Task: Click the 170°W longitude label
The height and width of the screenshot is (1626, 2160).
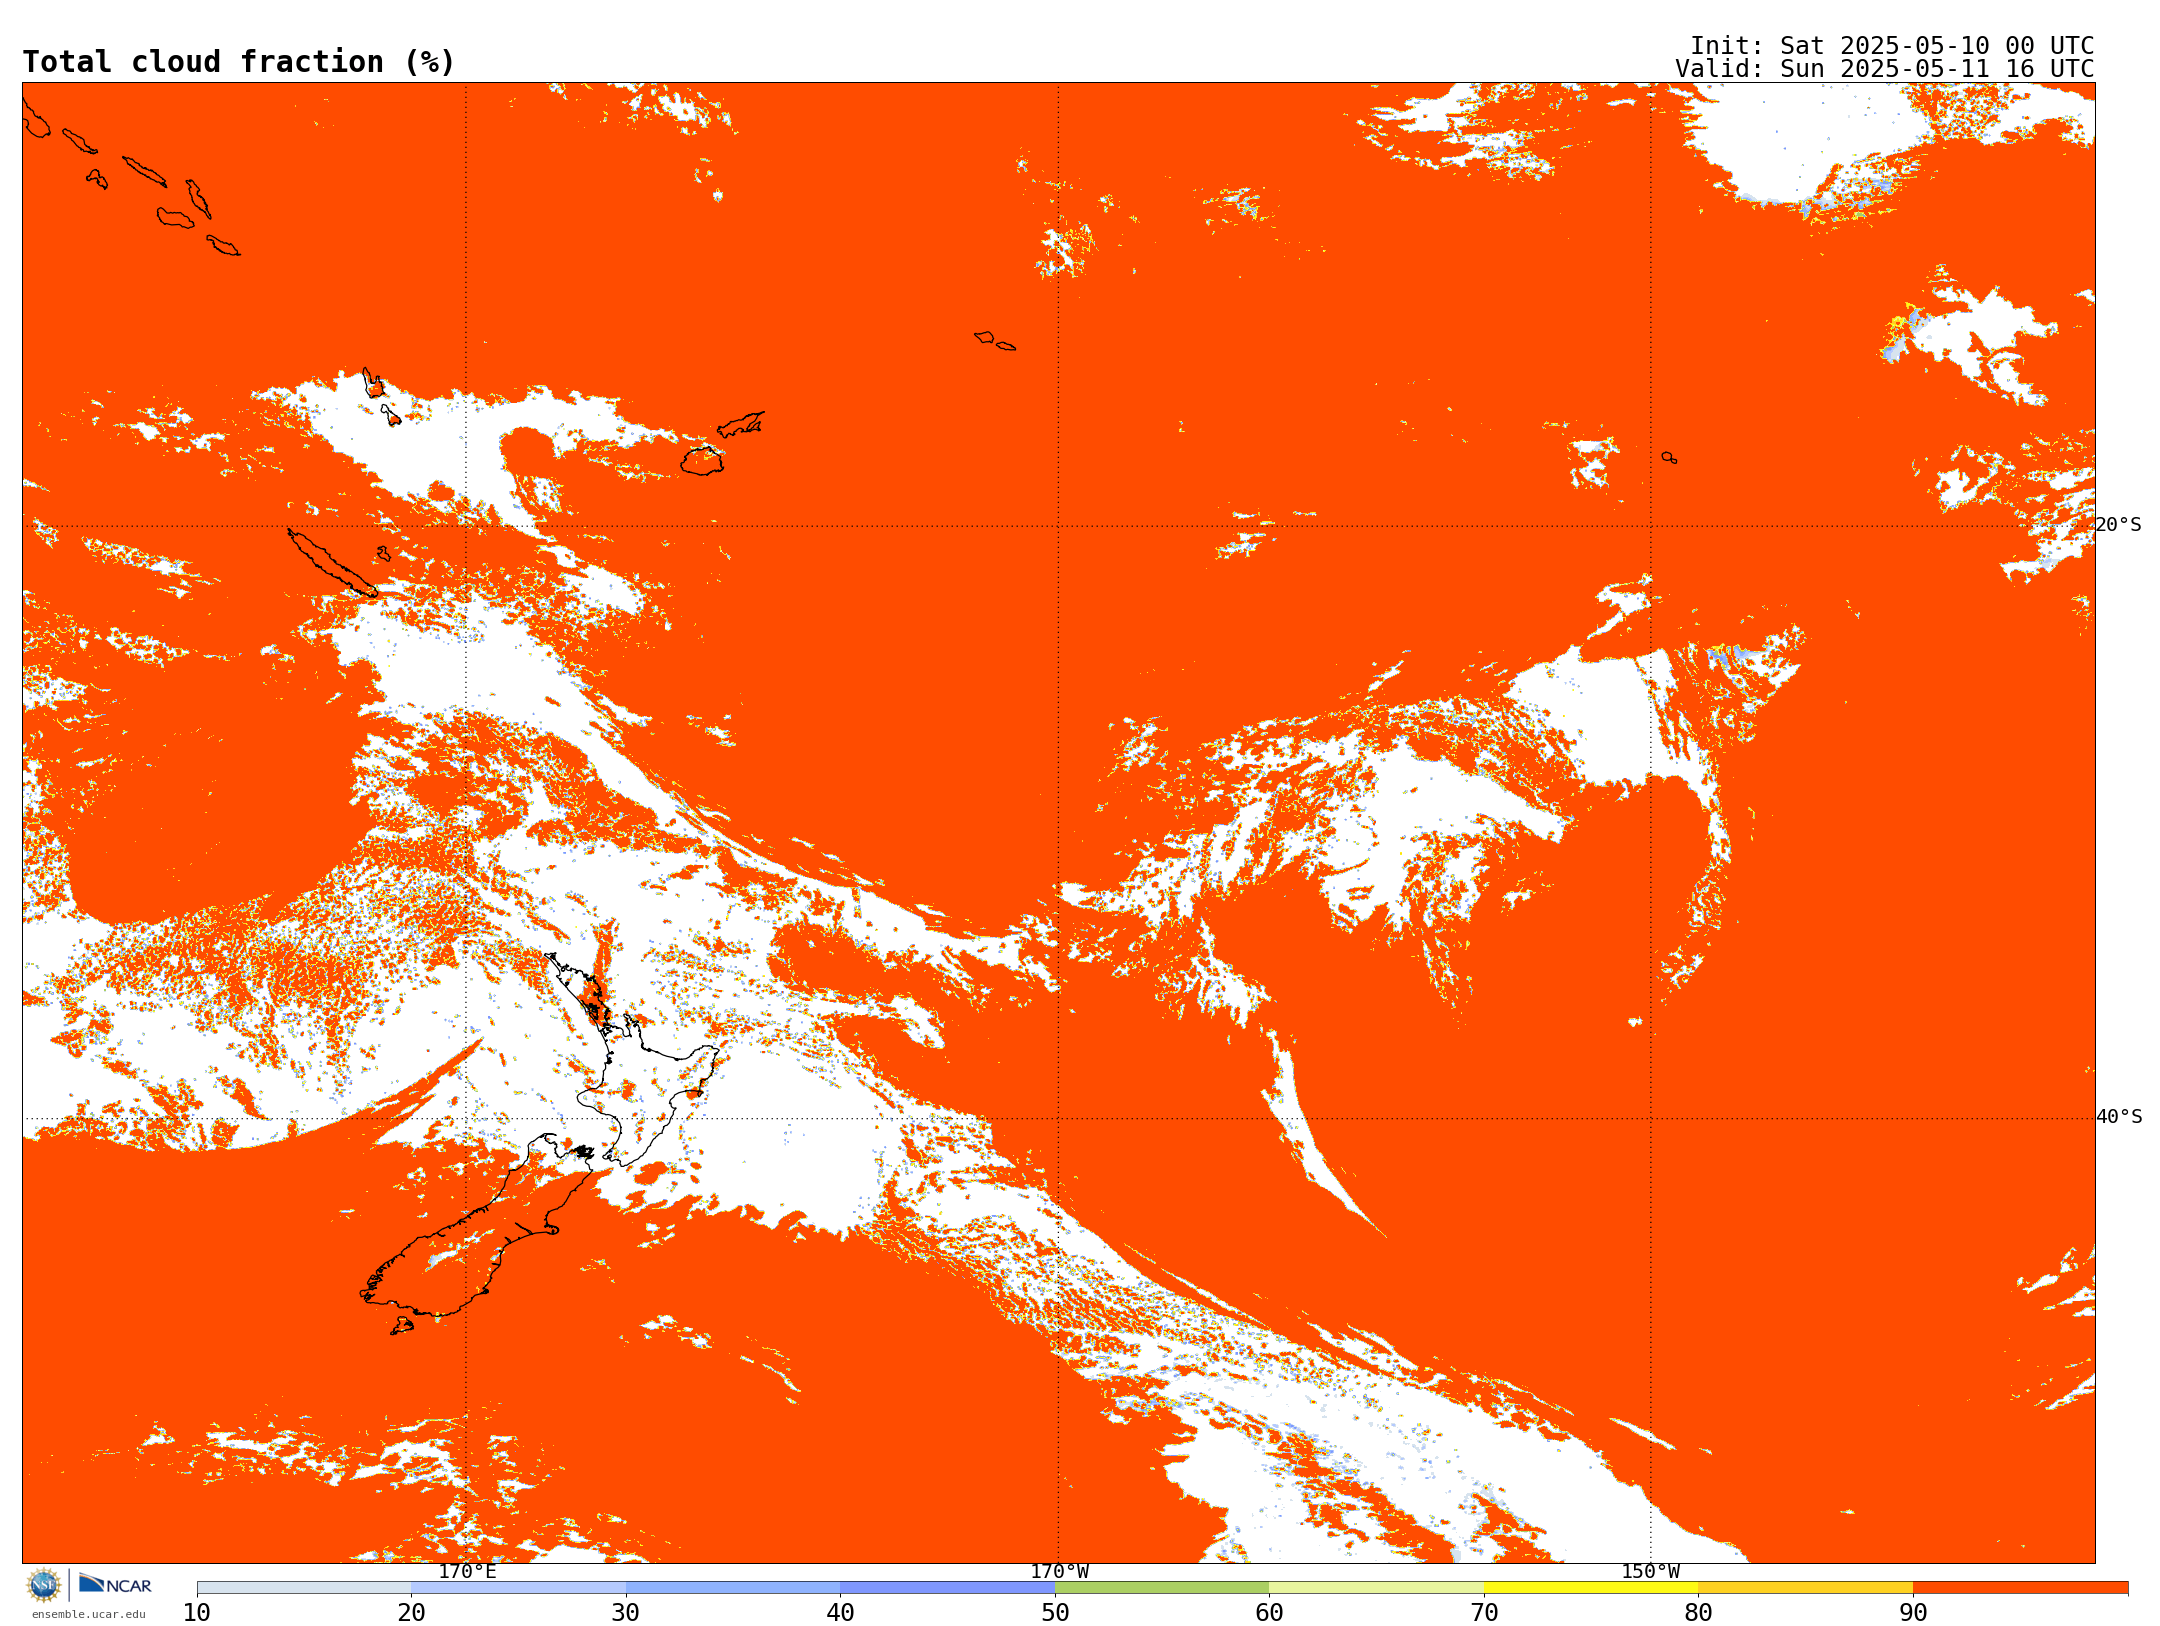Action: point(1059,1571)
